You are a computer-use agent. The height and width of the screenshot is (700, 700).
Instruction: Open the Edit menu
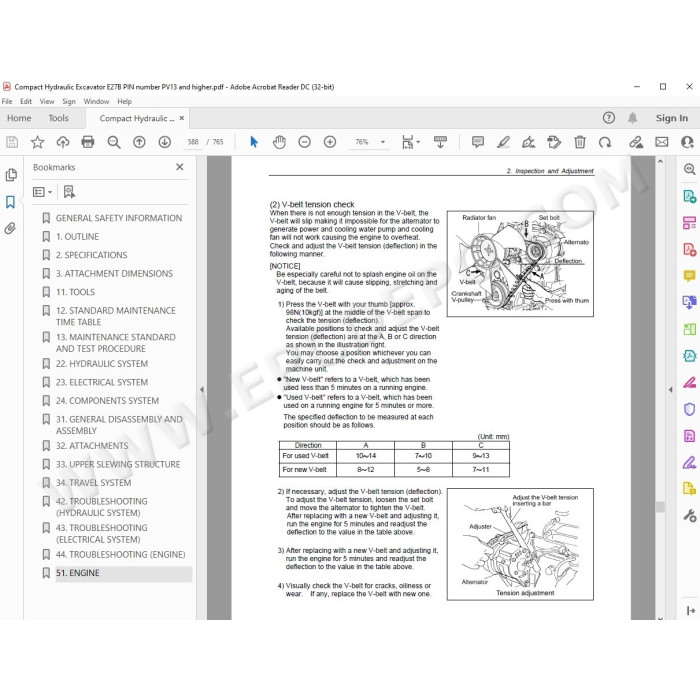[x=26, y=101]
